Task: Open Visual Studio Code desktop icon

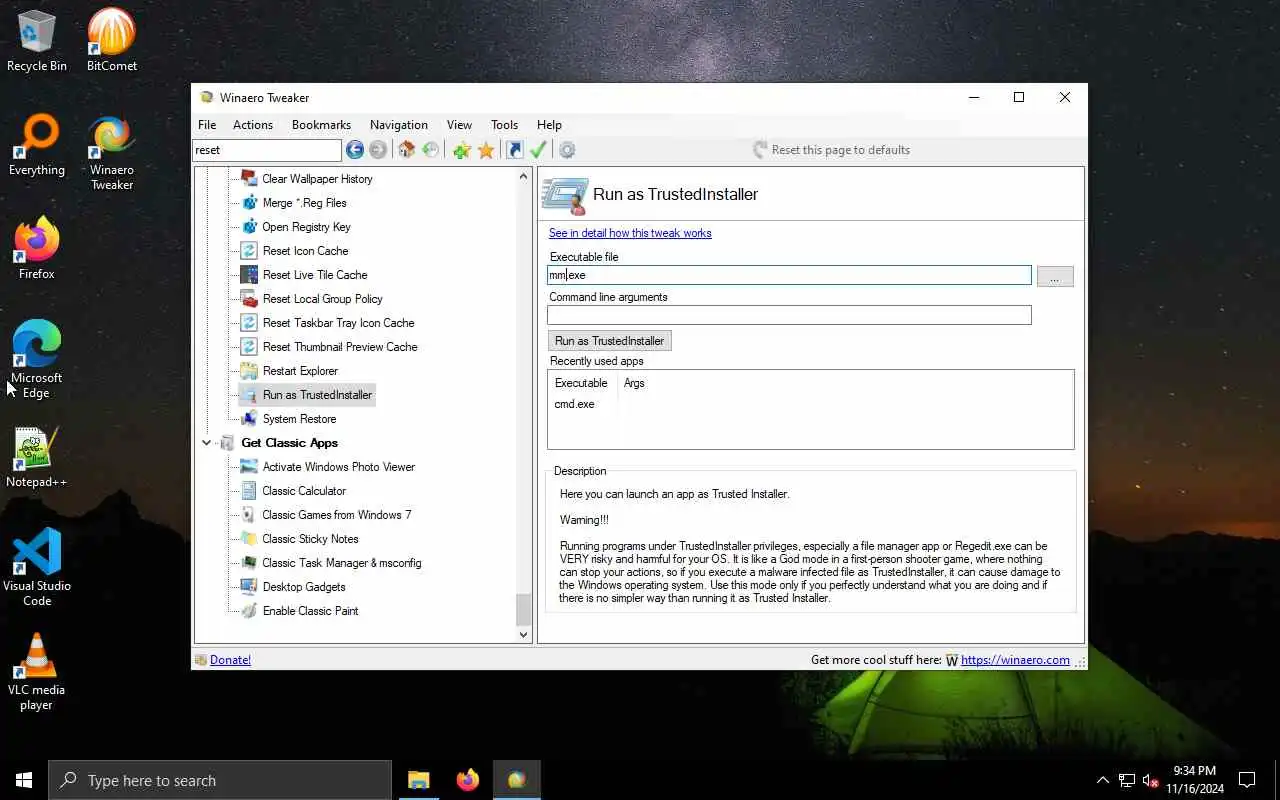Action: click(37, 567)
